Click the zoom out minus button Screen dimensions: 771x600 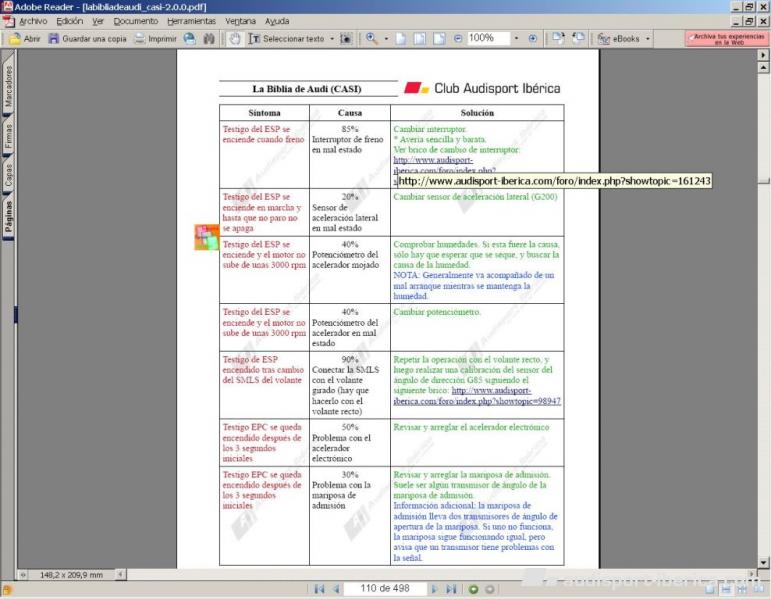[458, 38]
